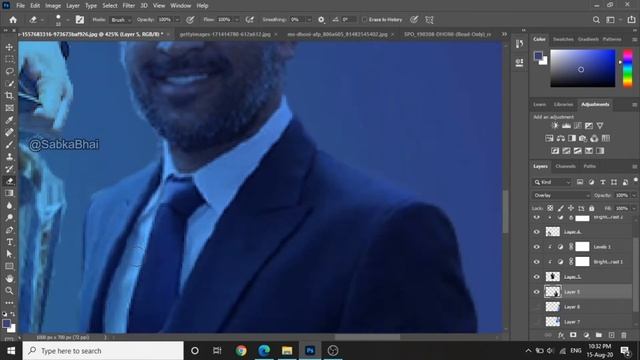Hide the Levels 1 layer
The width and height of the screenshot is (640, 360).
tap(536, 247)
